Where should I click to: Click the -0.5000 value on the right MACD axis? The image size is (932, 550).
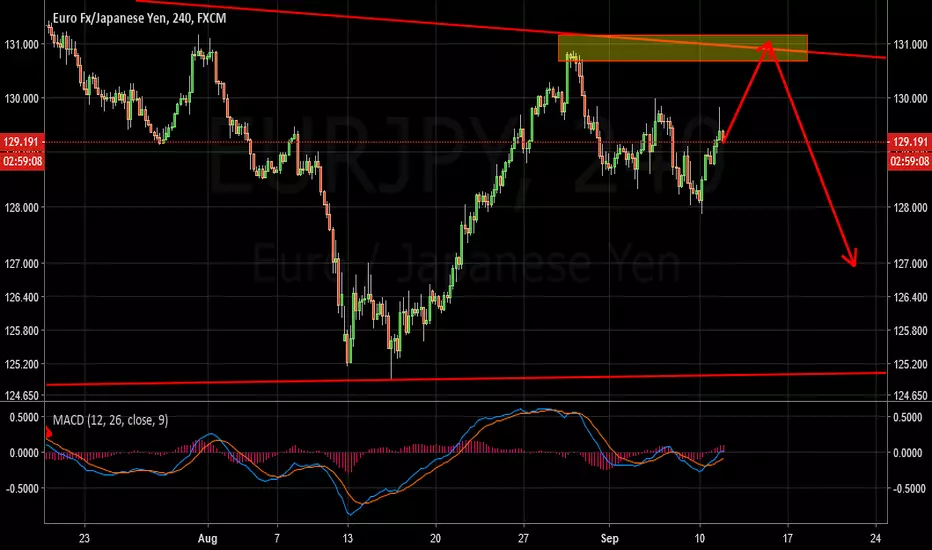click(x=908, y=489)
